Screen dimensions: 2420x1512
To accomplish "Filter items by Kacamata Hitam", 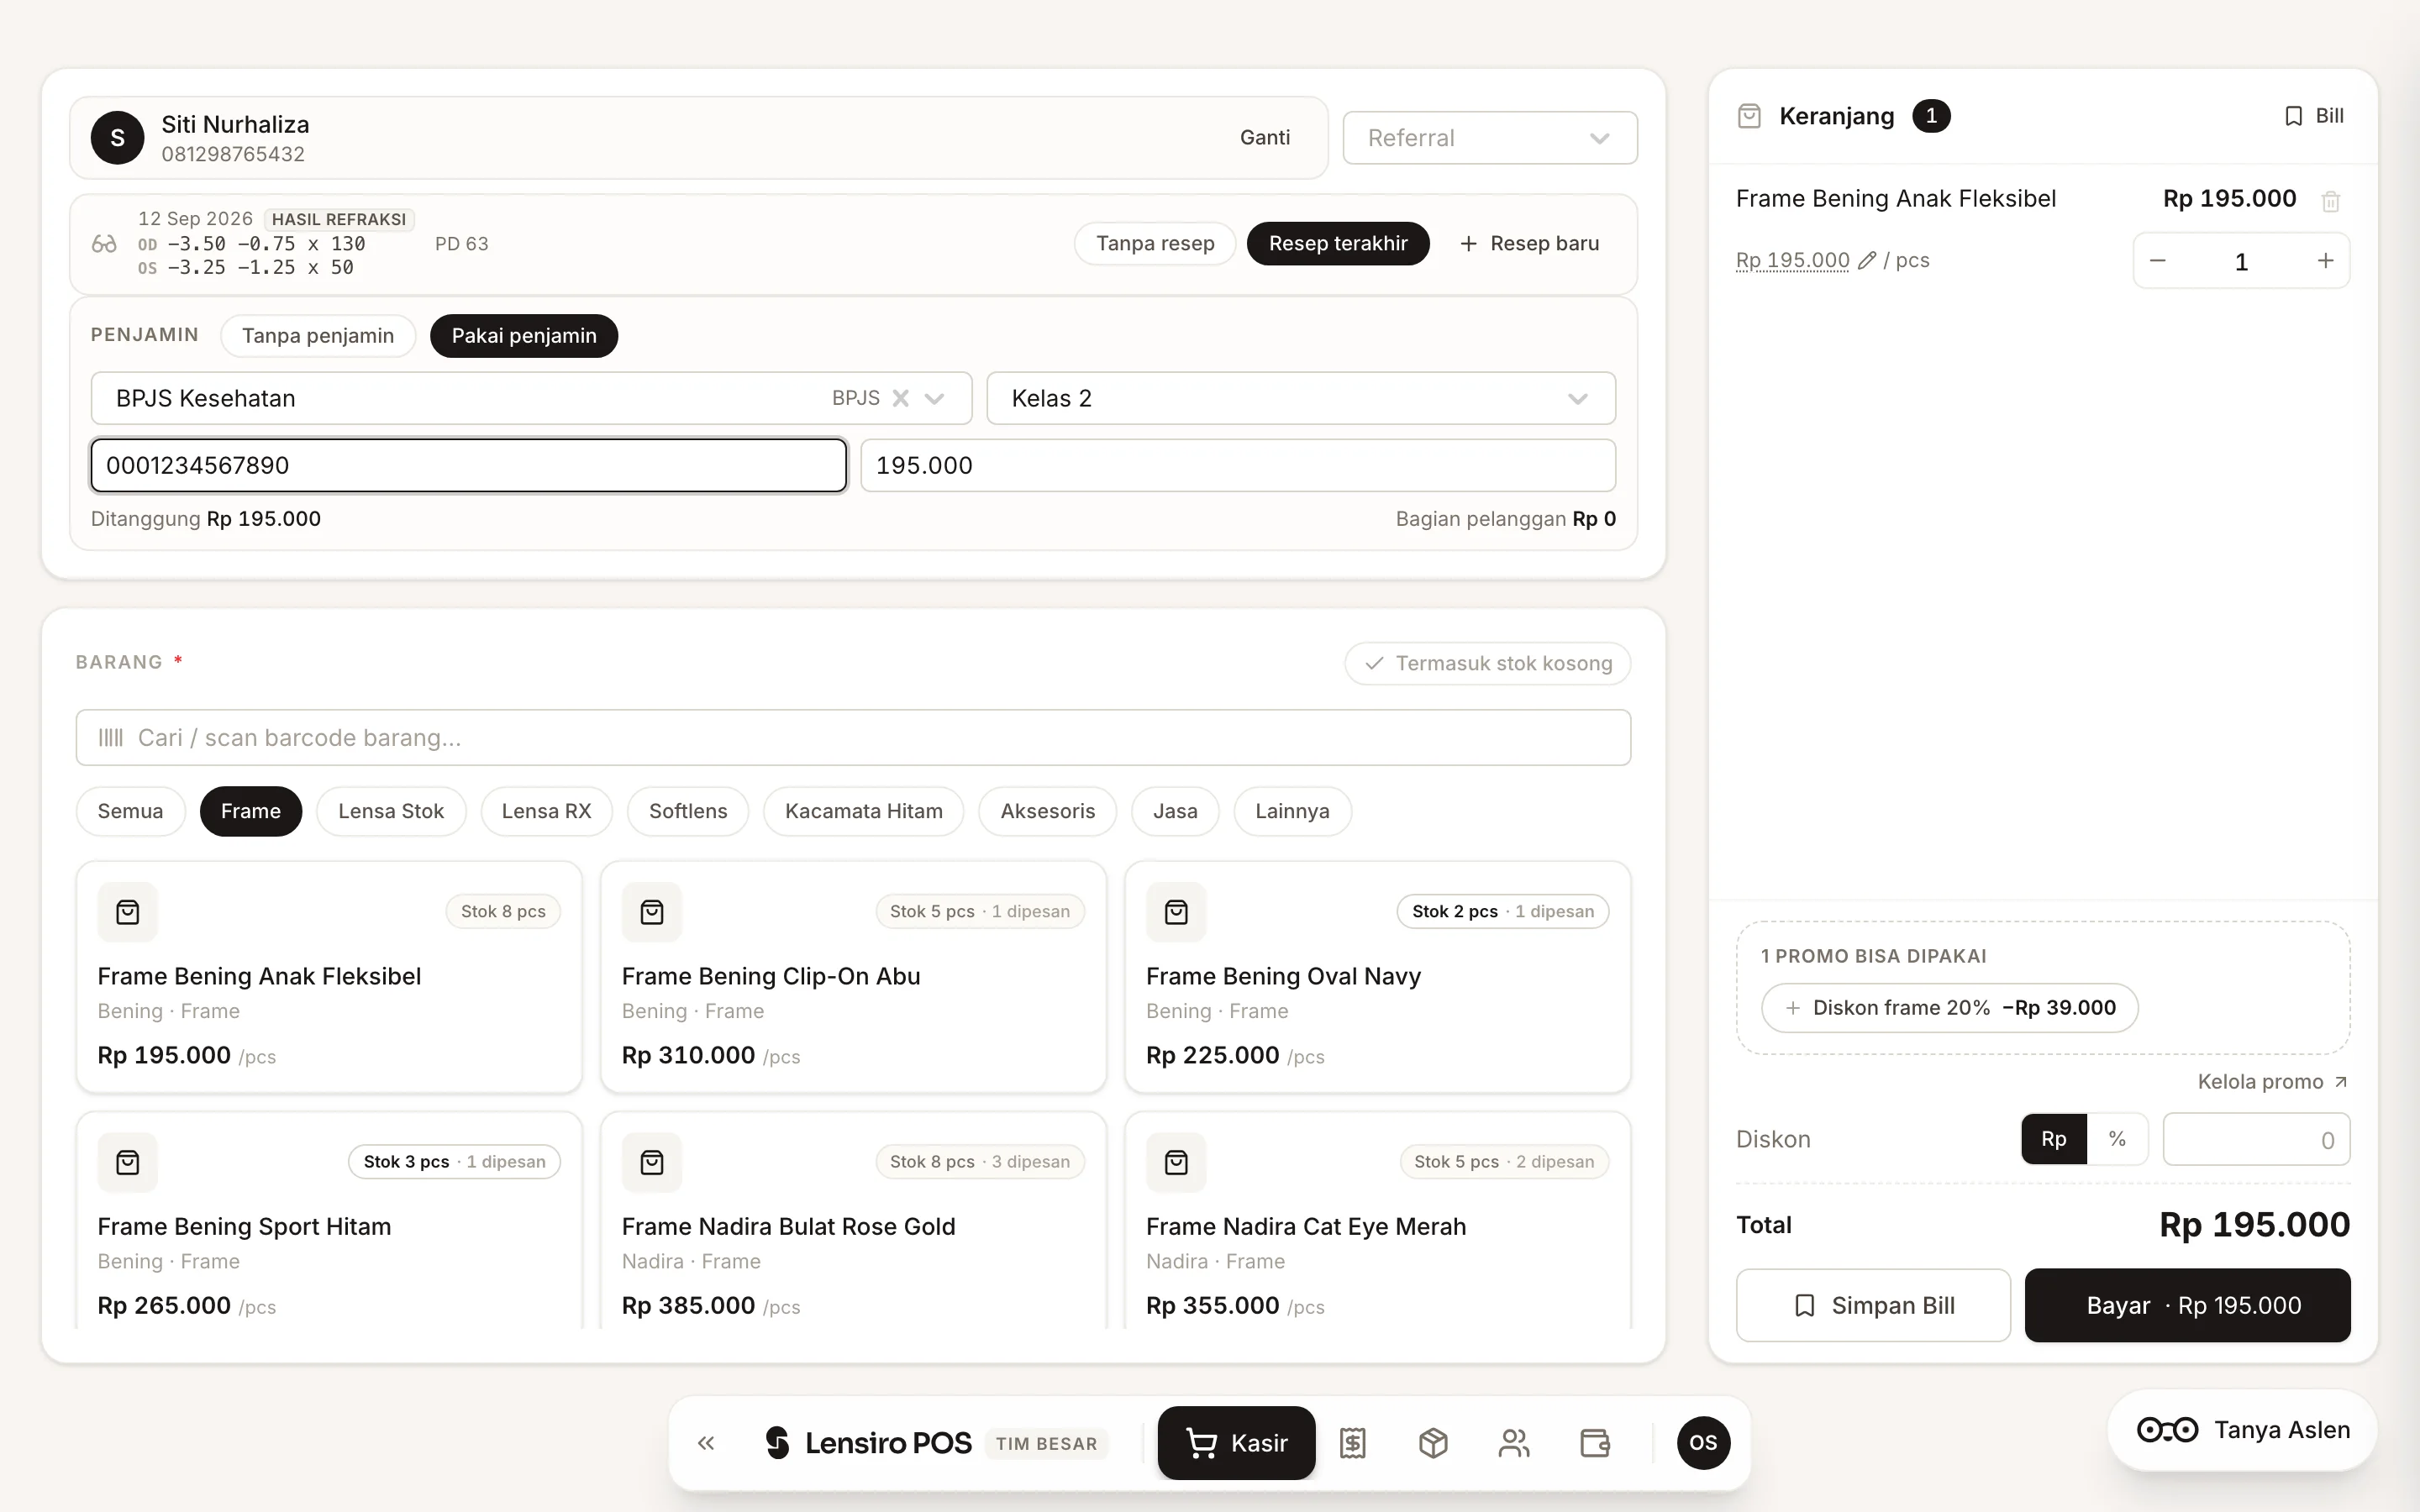I will click(864, 811).
